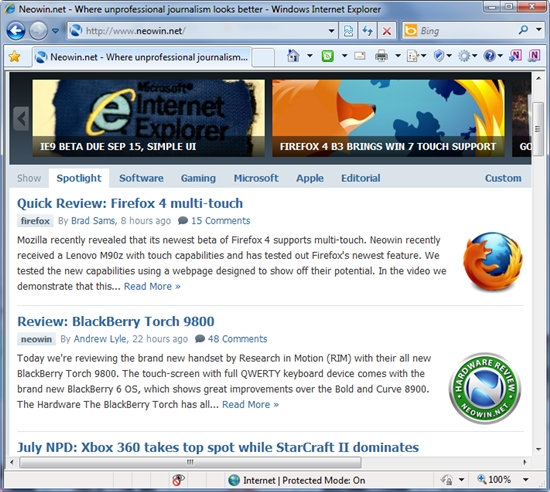The height and width of the screenshot is (492, 550).
Task: Open the 48 Comments link
Action: coord(237,339)
